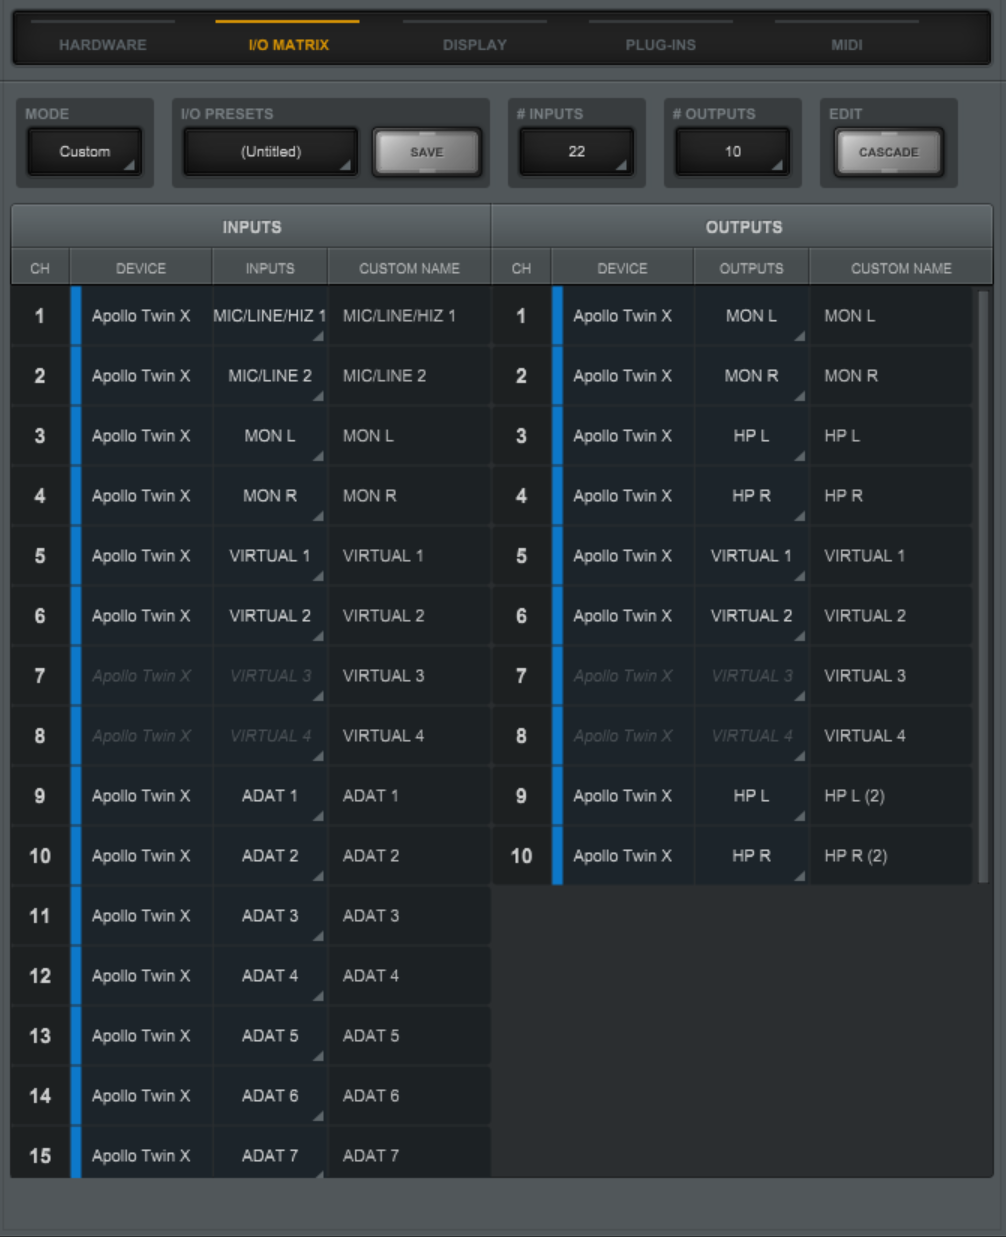
Task: Open dimmed VIRTUAL 3 source on input channel 7
Action: point(270,676)
